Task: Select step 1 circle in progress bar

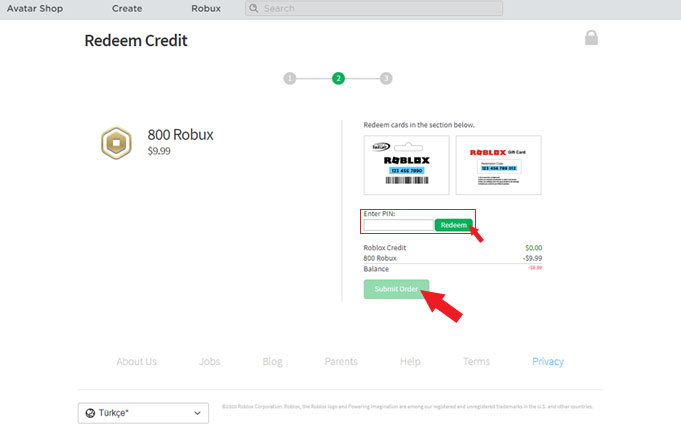Action: coord(290,78)
